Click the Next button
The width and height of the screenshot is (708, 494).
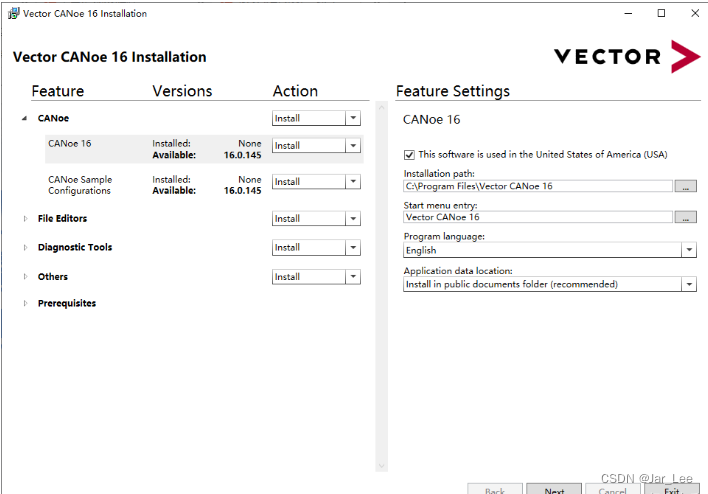coord(554,489)
